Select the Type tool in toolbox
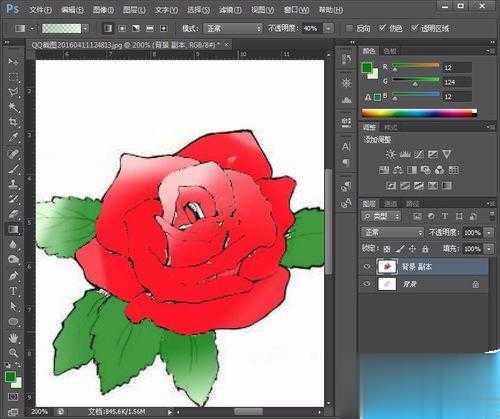The height and width of the screenshot is (419, 500). (x=13, y=291)
